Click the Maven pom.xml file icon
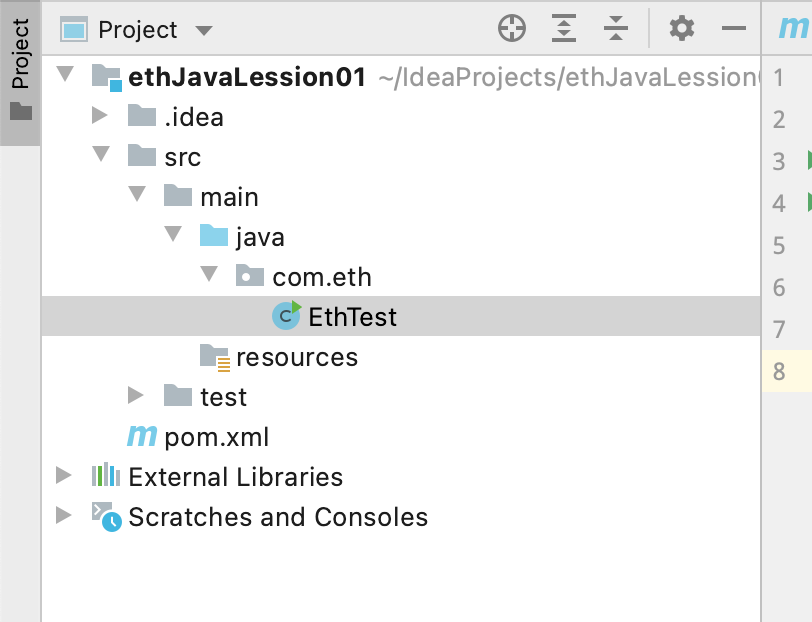The width and height of the screenshot is (812, 622). [142, 436]
